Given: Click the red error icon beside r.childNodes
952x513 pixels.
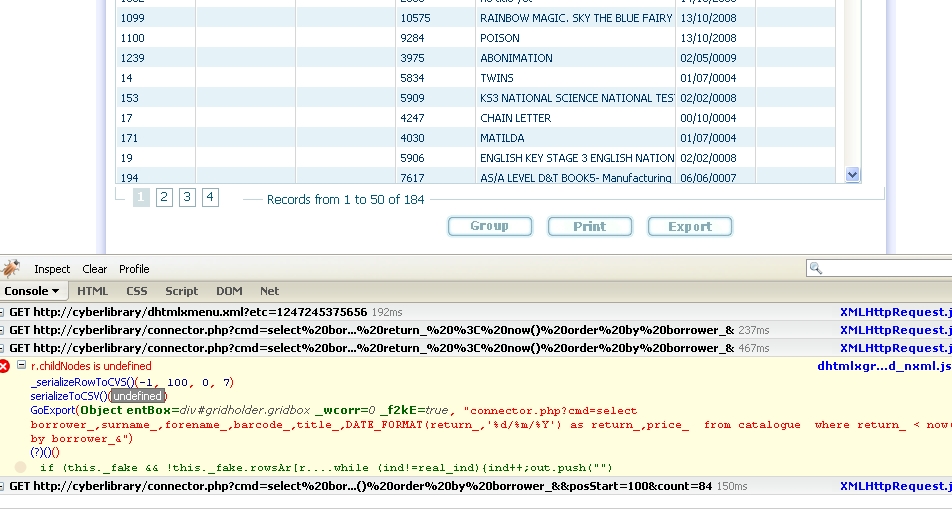Looking at the screenshot, I should pos(5,366).
